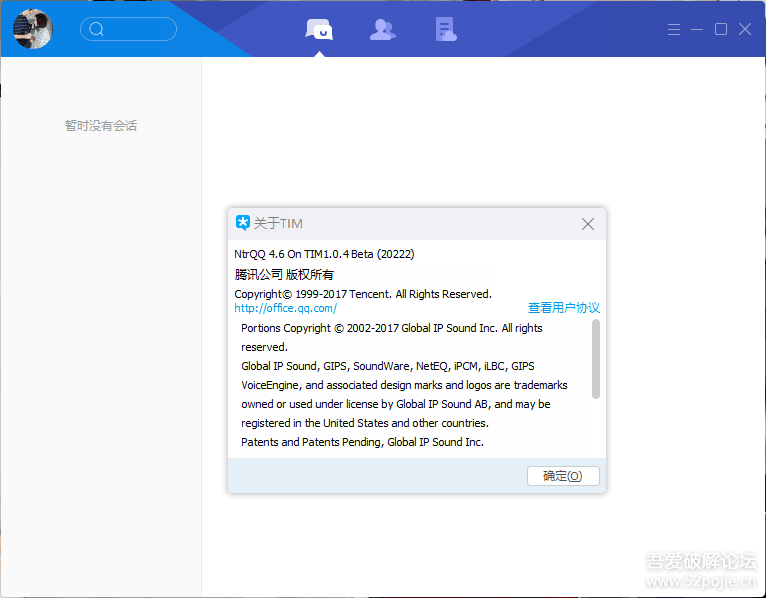
Task: Click the license text scrollbar thumb
Action: [x=596, y=359]
